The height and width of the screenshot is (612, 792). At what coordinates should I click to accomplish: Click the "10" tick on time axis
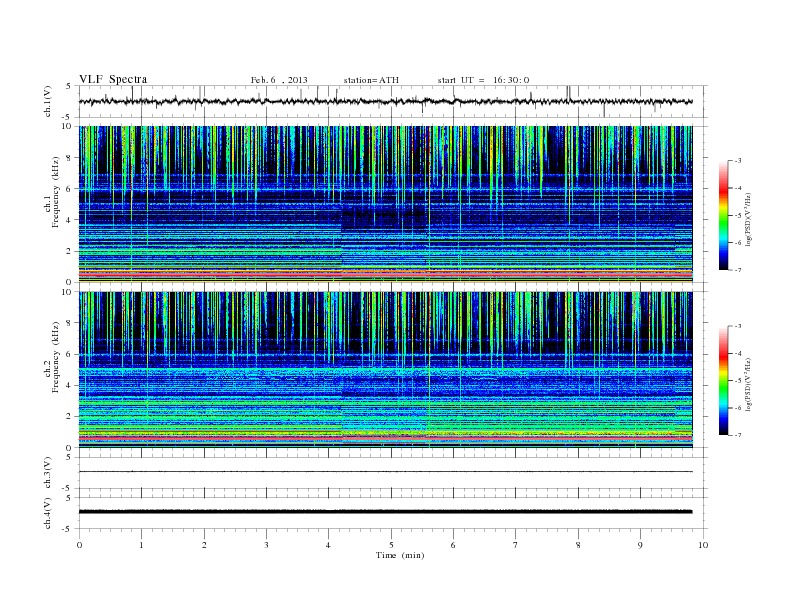[703, 545]
